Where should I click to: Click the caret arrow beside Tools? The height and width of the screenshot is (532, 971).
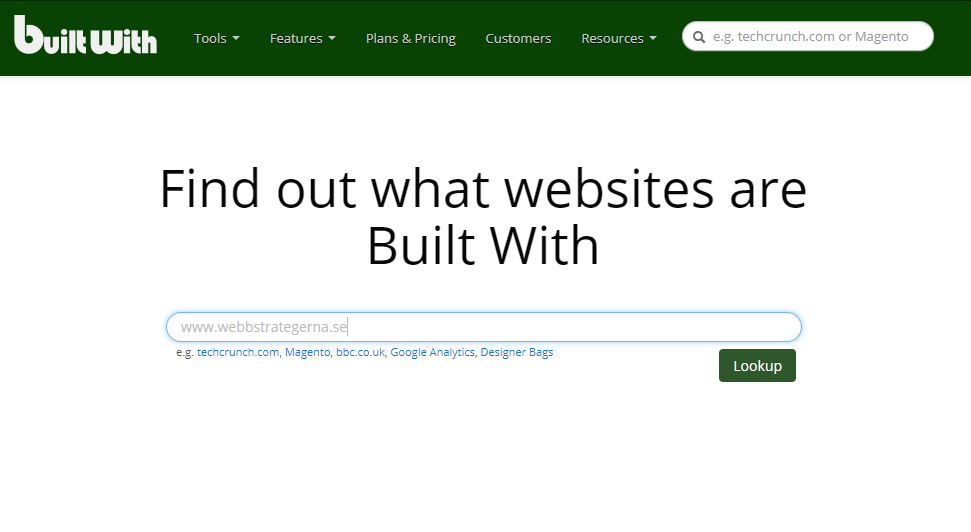coord(236,39)
